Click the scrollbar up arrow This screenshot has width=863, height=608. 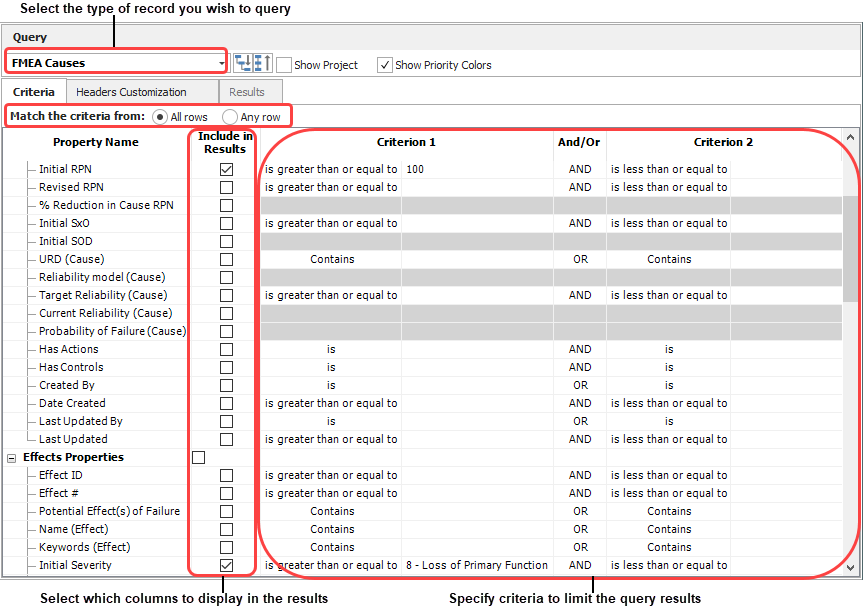click(x=851, y=138)
